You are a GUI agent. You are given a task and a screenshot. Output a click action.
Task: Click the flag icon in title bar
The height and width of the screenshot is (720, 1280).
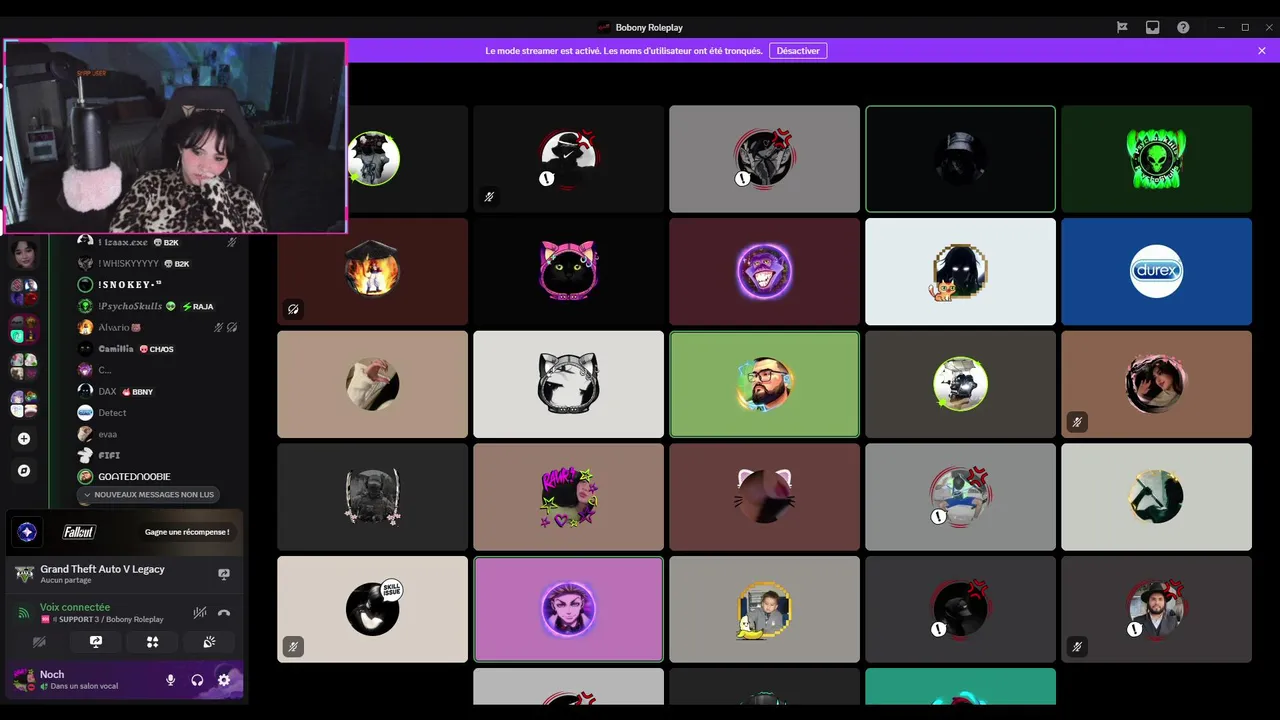pos(1122,27)
